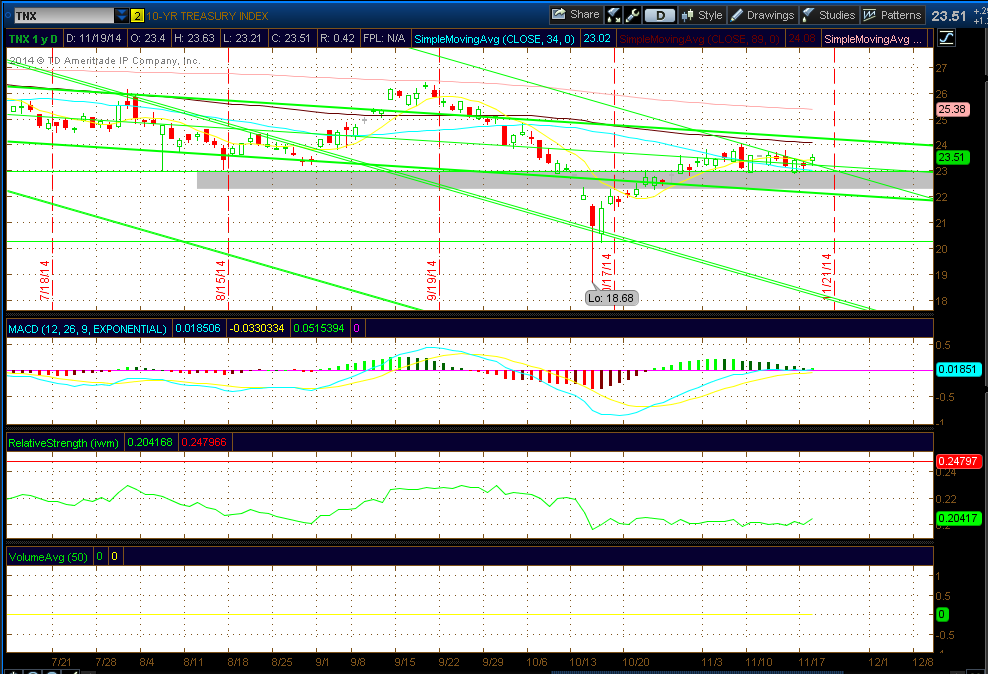Click the 9/15 date on time axis
This screenshot has height=674, width=988.
[405, 662]
